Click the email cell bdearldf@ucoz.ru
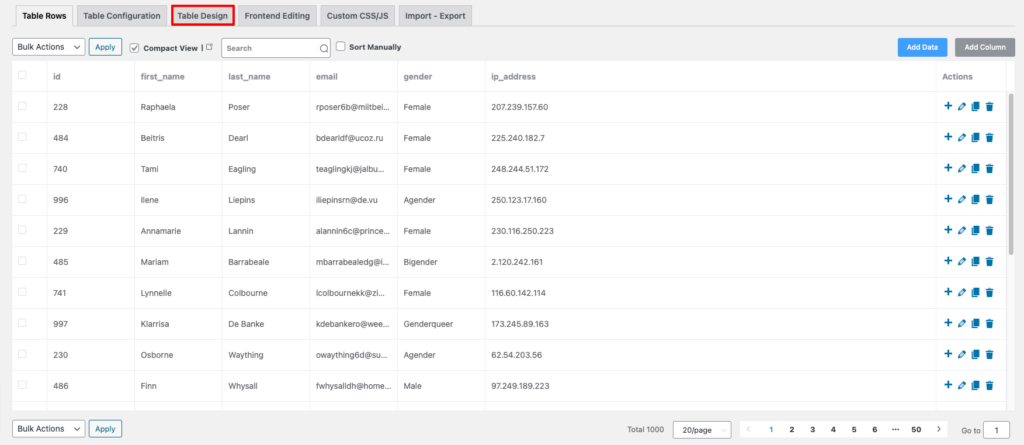 point(348,138)
